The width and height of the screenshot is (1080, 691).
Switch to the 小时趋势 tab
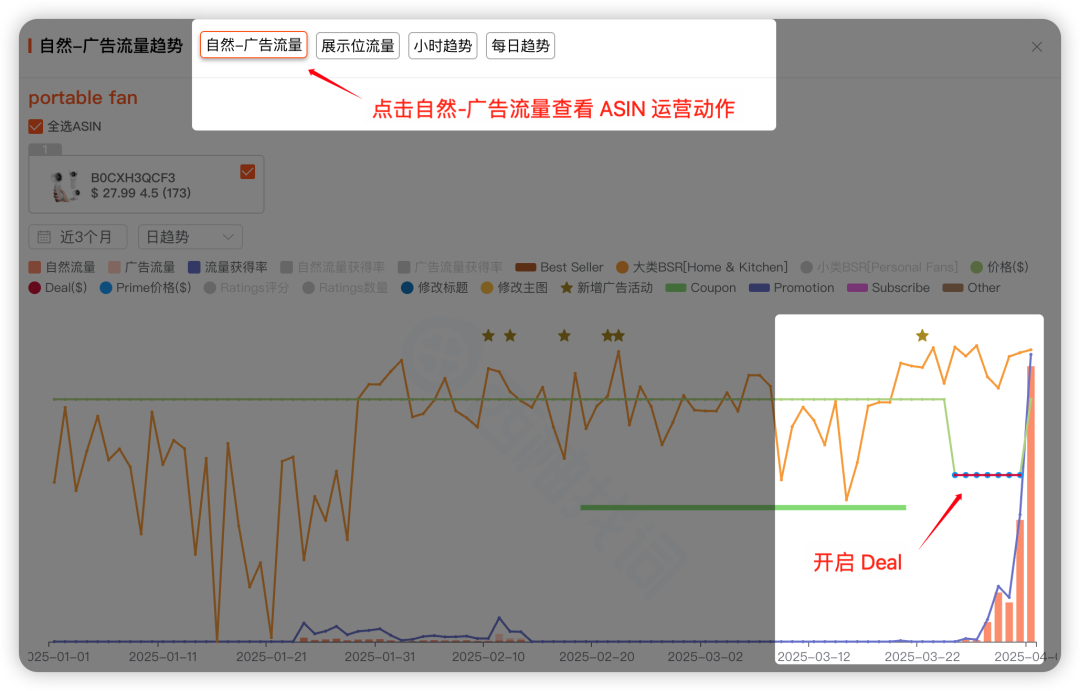(x=442, y=45)
